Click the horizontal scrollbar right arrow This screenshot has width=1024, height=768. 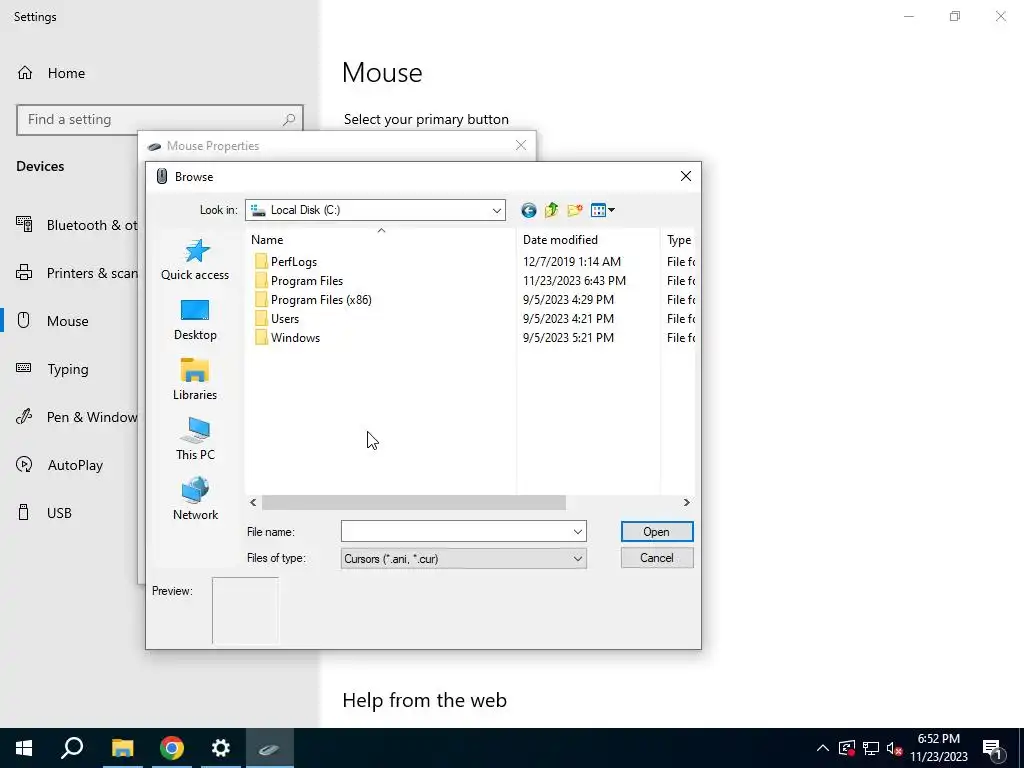click(686, 503)
